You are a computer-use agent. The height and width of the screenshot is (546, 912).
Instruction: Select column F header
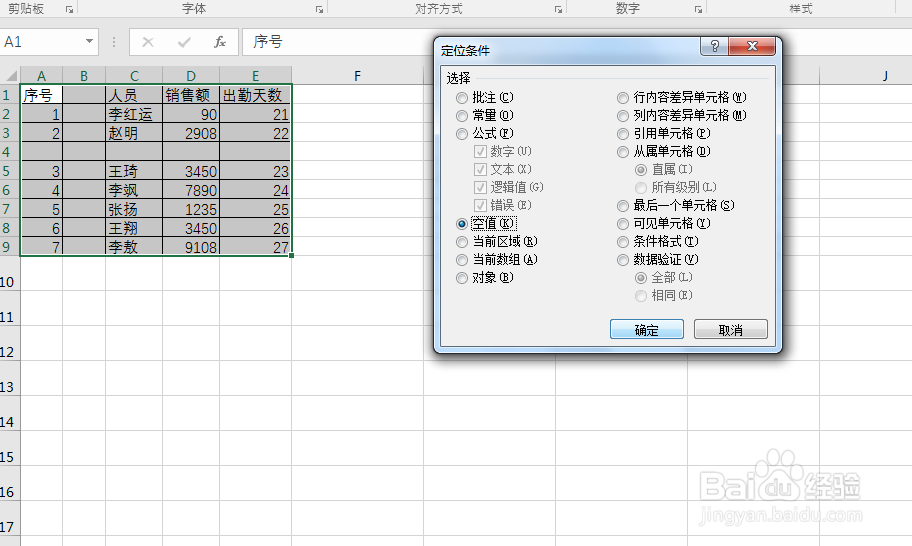point(357,76)
